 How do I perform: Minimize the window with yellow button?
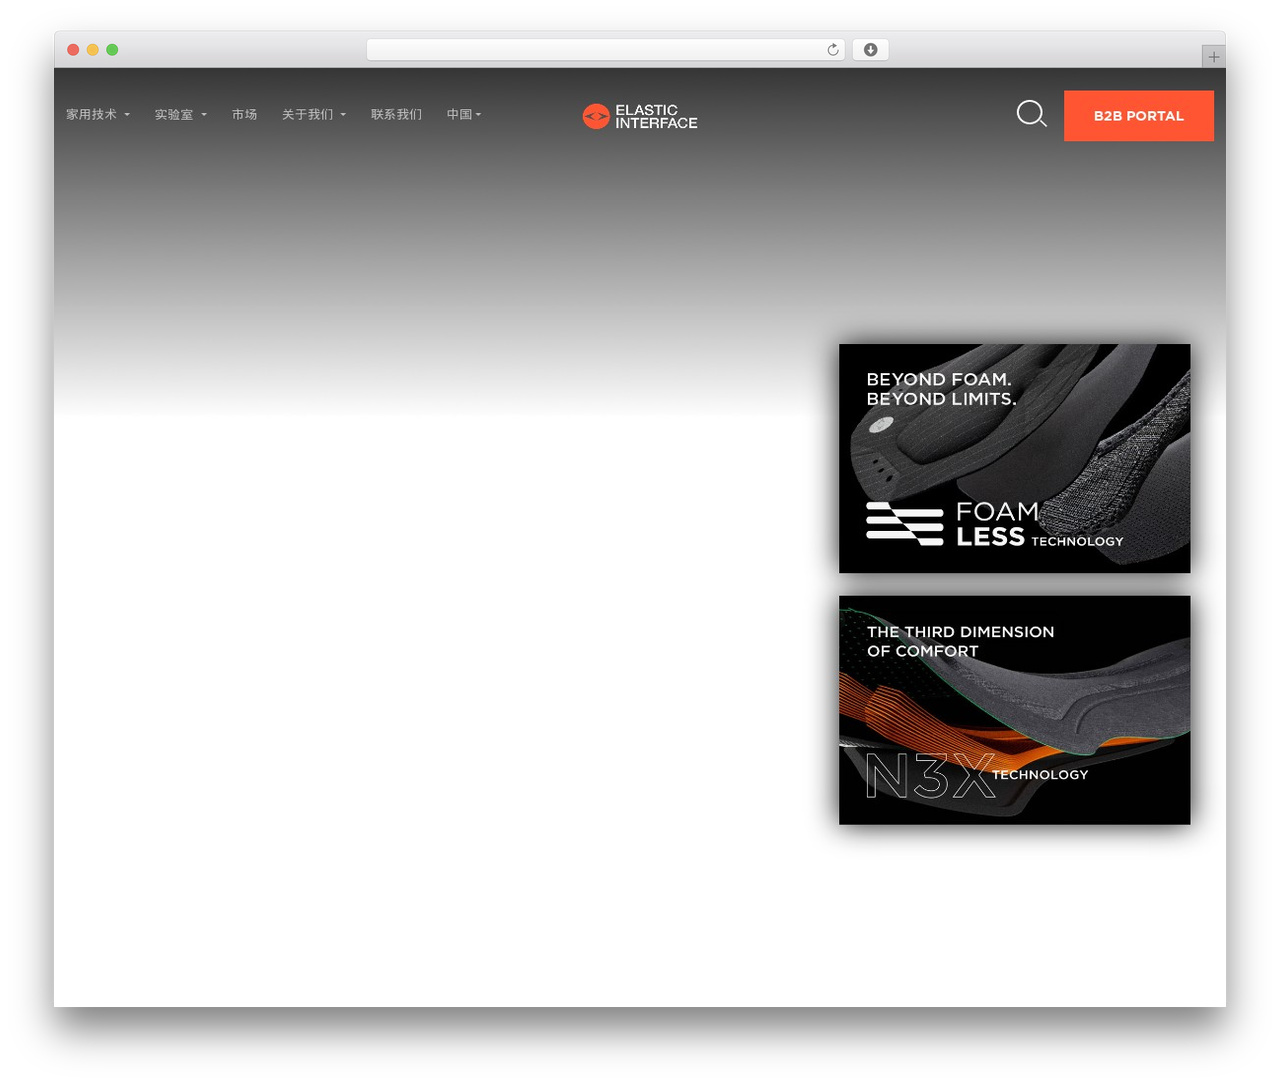92,50
